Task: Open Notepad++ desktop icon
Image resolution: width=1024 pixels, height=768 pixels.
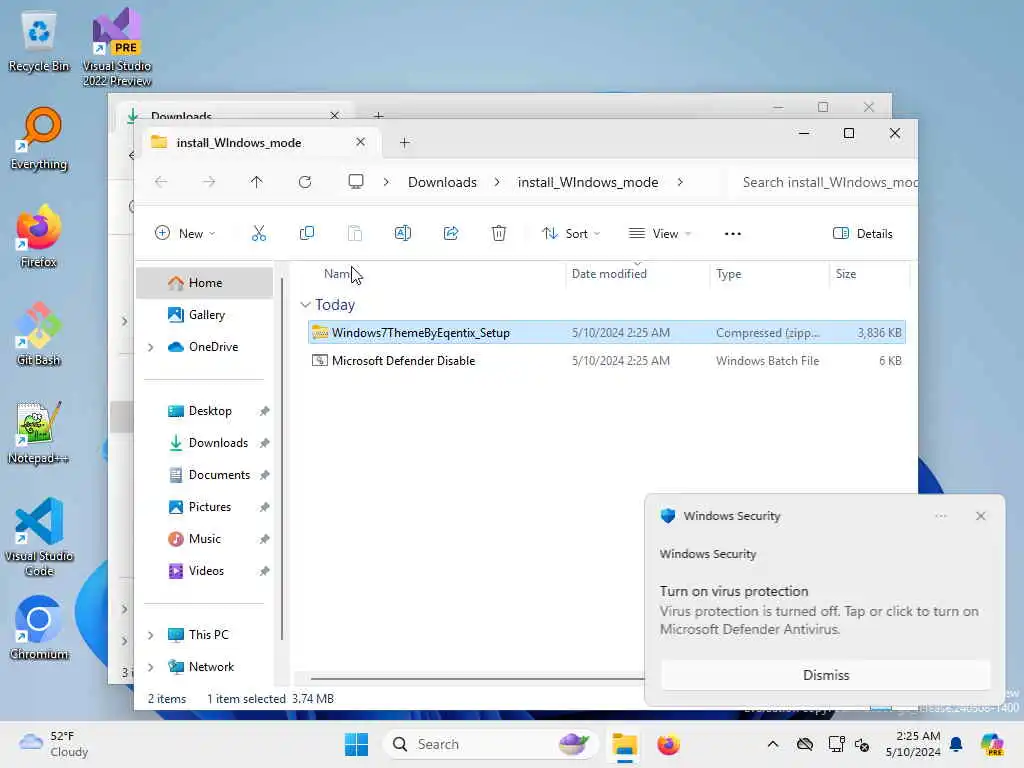Action: [39, 432]
